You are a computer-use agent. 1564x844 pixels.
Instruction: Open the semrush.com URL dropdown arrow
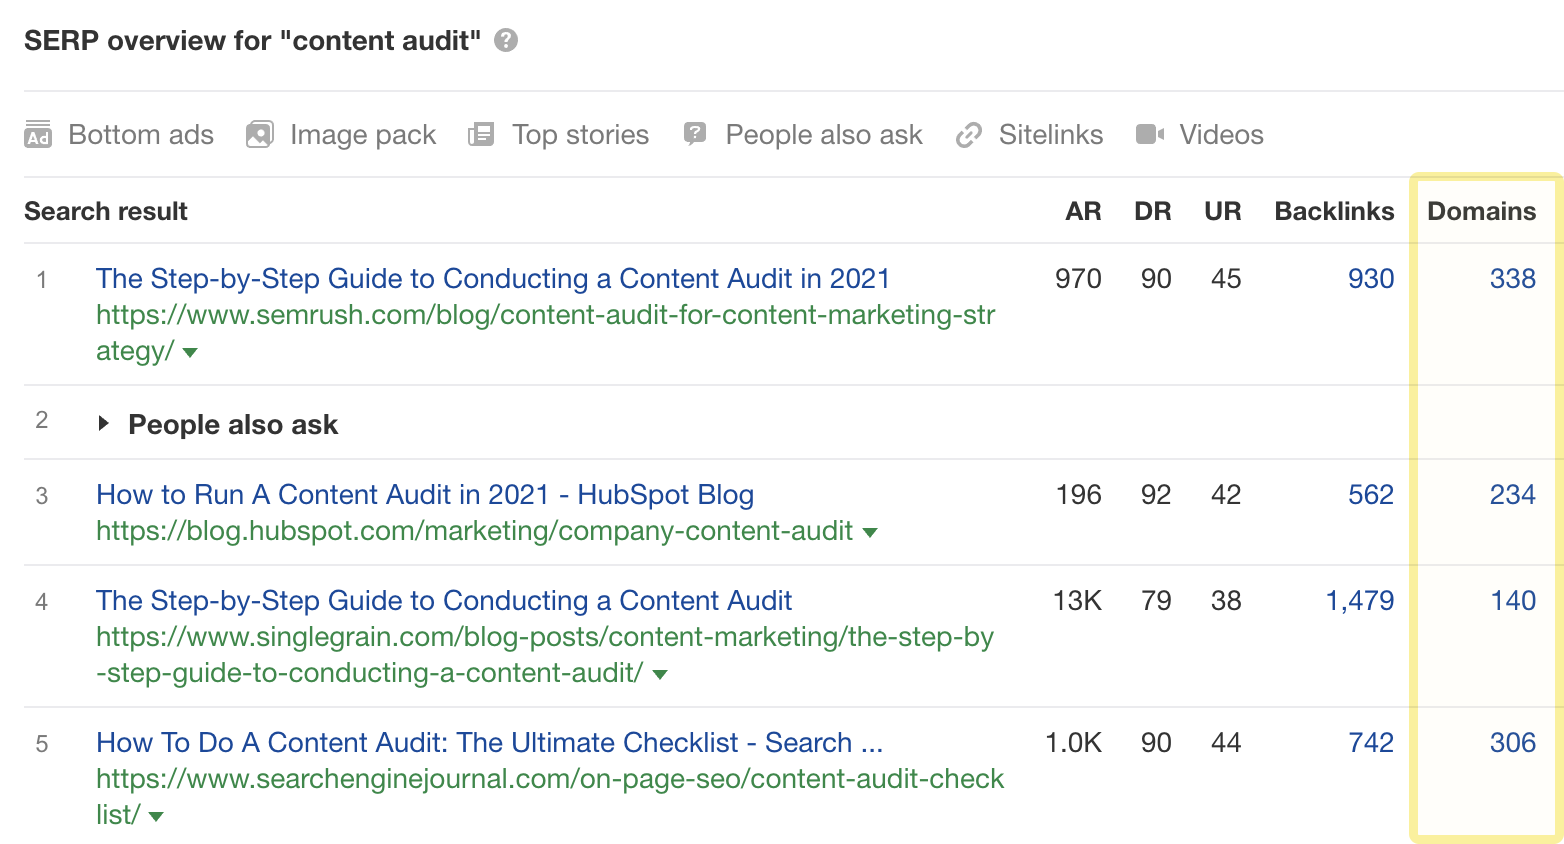point(190,352)
